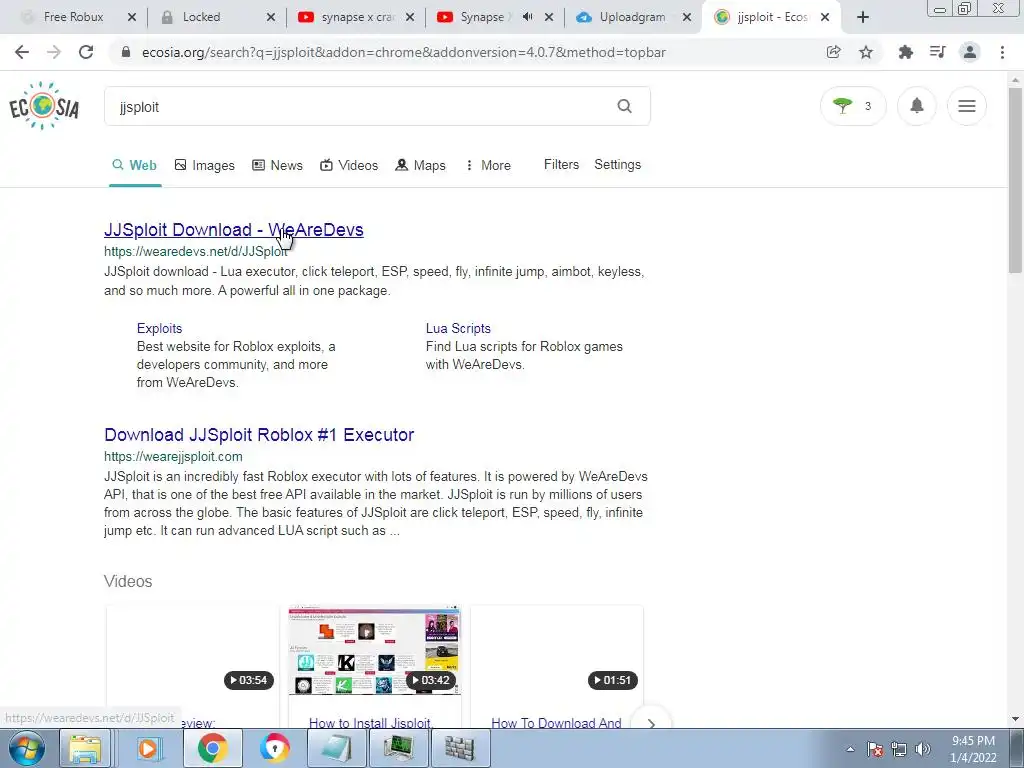The width and height of the screenshot is (1024, 768).
Task: Play the 03:54 video thumbnail
Action: (x=193, y=650)
